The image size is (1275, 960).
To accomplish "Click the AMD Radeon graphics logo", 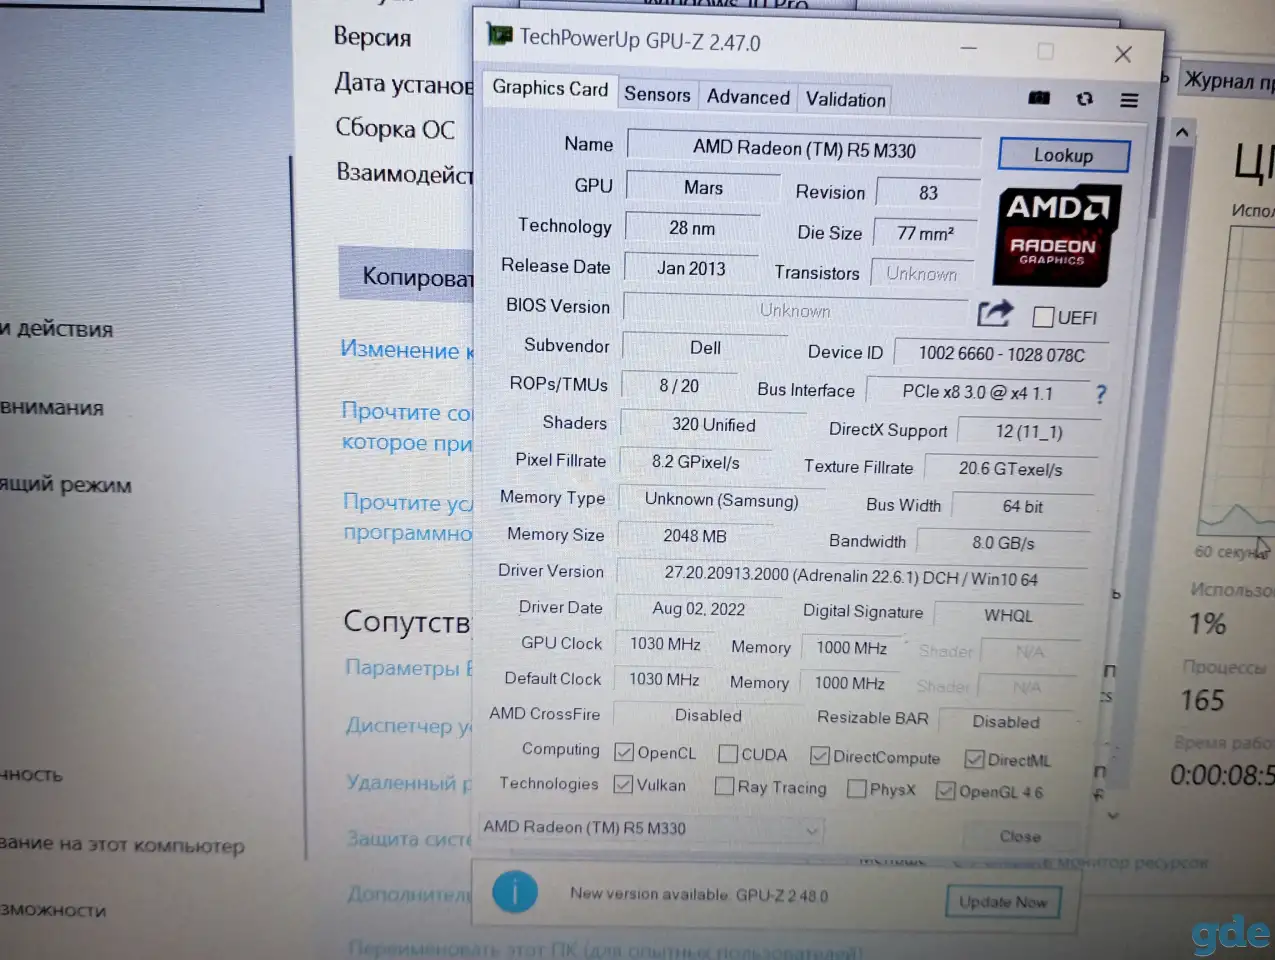I will point(1056,235).
